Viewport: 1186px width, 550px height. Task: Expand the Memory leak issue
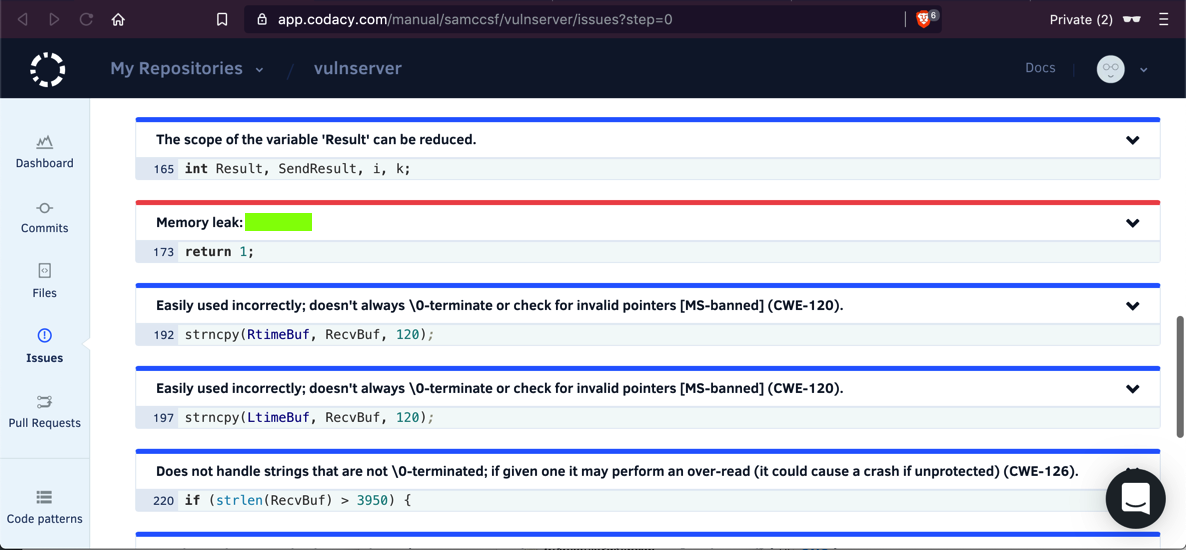pos(1132,223)
